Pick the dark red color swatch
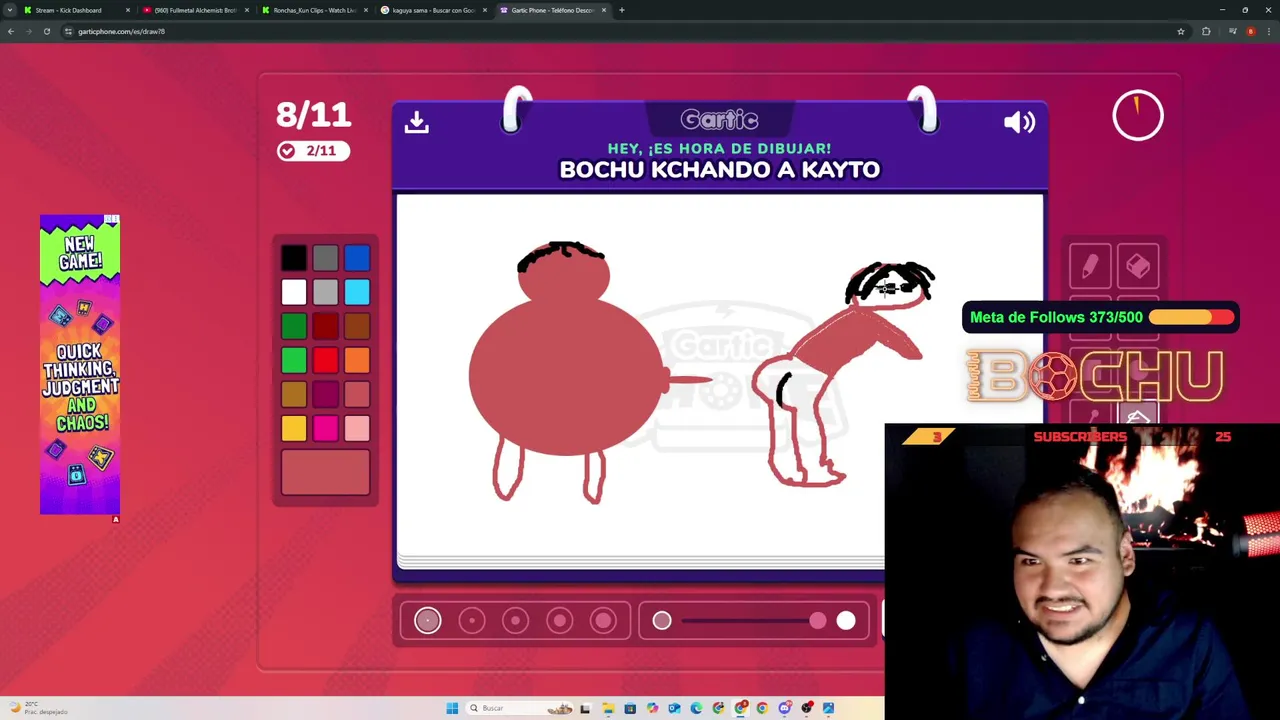1280x720 pixels. 325,326
